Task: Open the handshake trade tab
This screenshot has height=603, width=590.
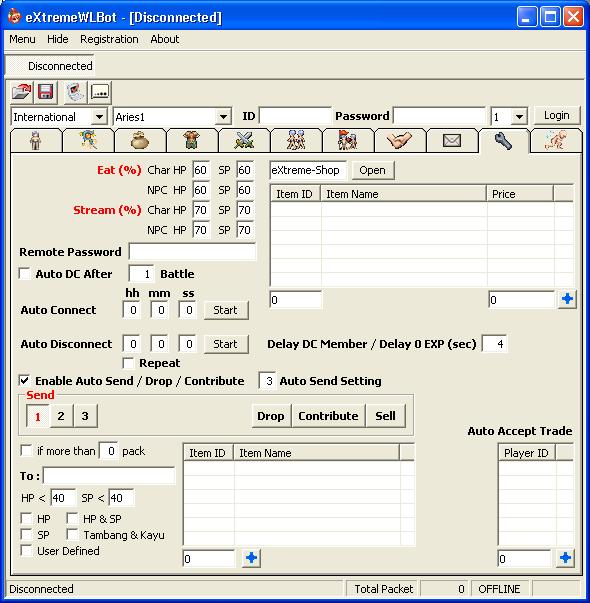Action: pos(400,141)
